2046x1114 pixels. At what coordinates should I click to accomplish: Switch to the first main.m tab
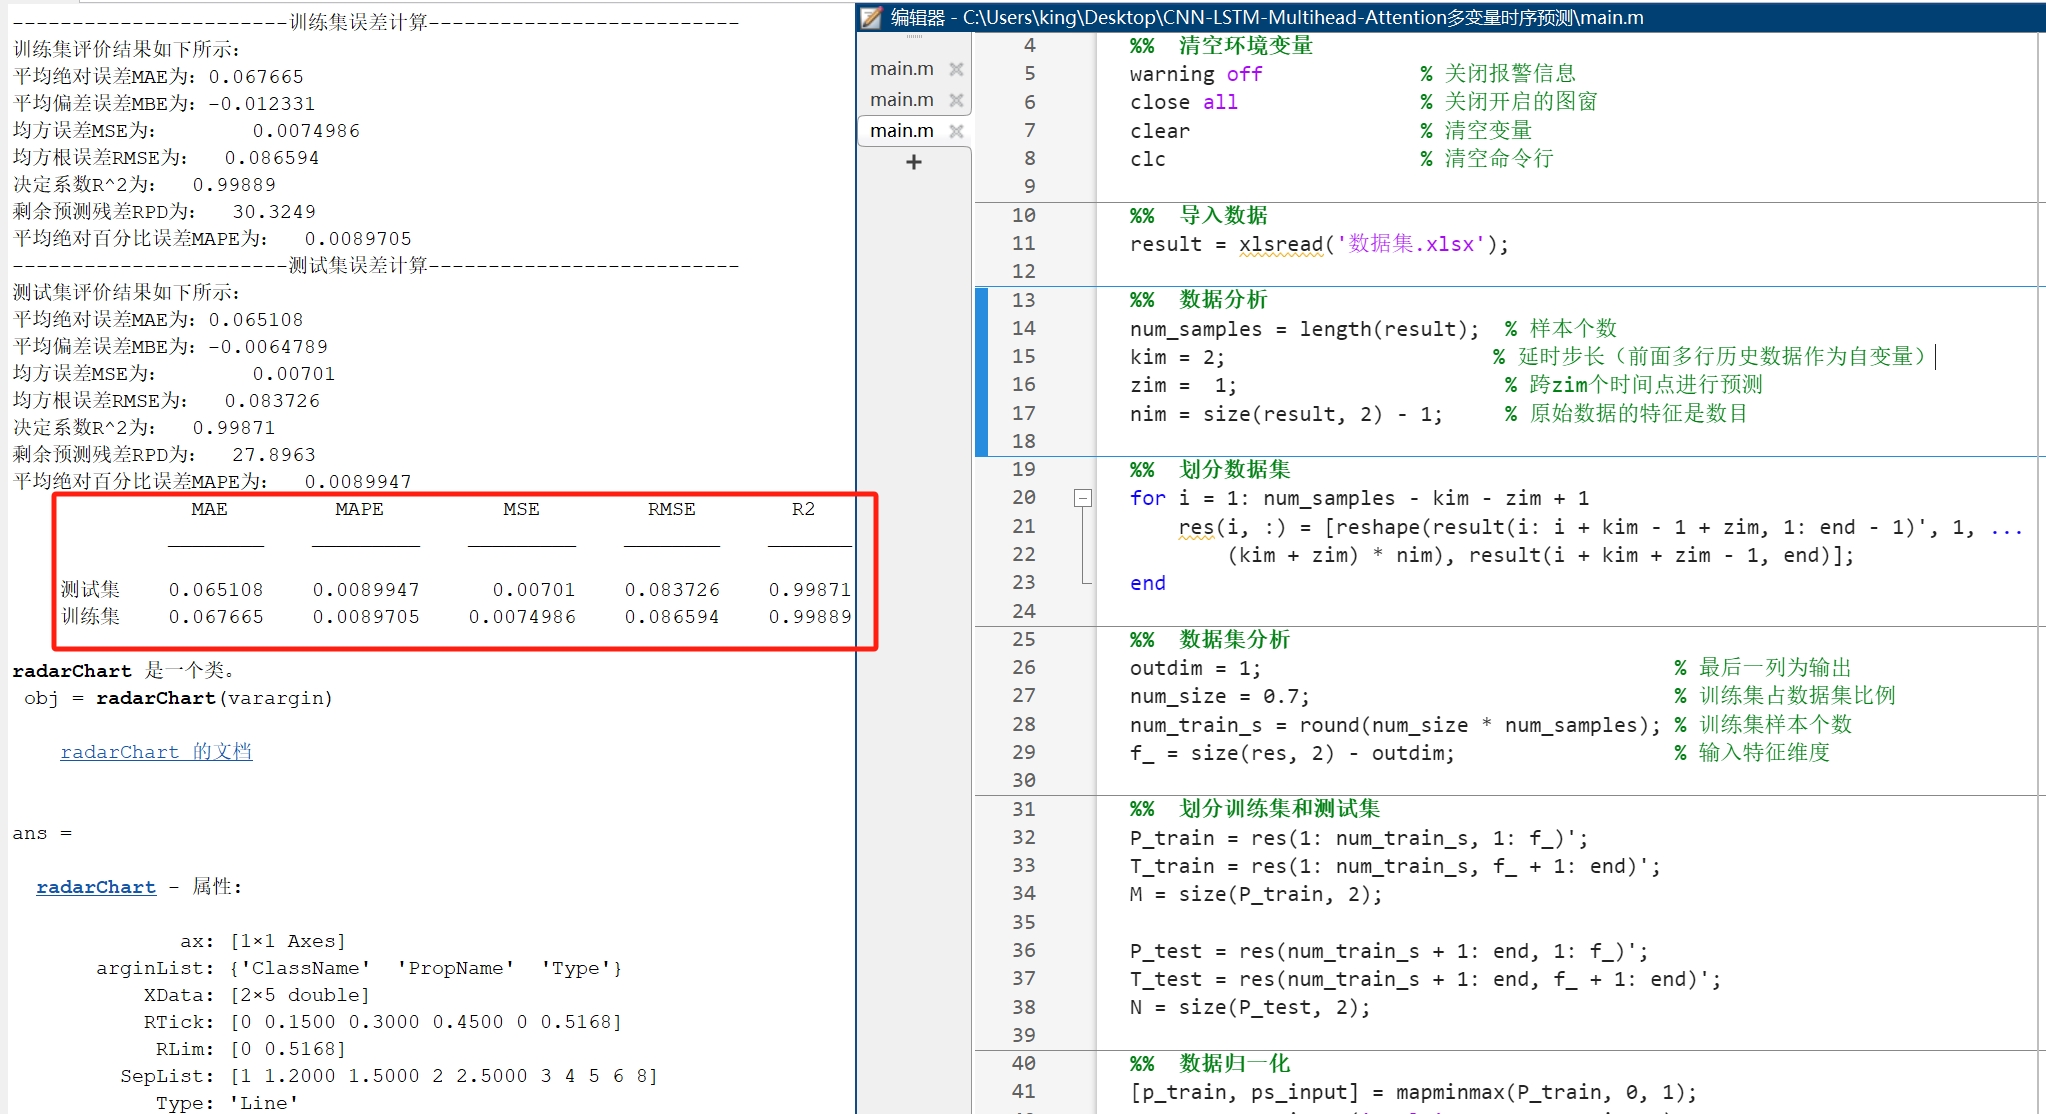[x=901, y=68]
